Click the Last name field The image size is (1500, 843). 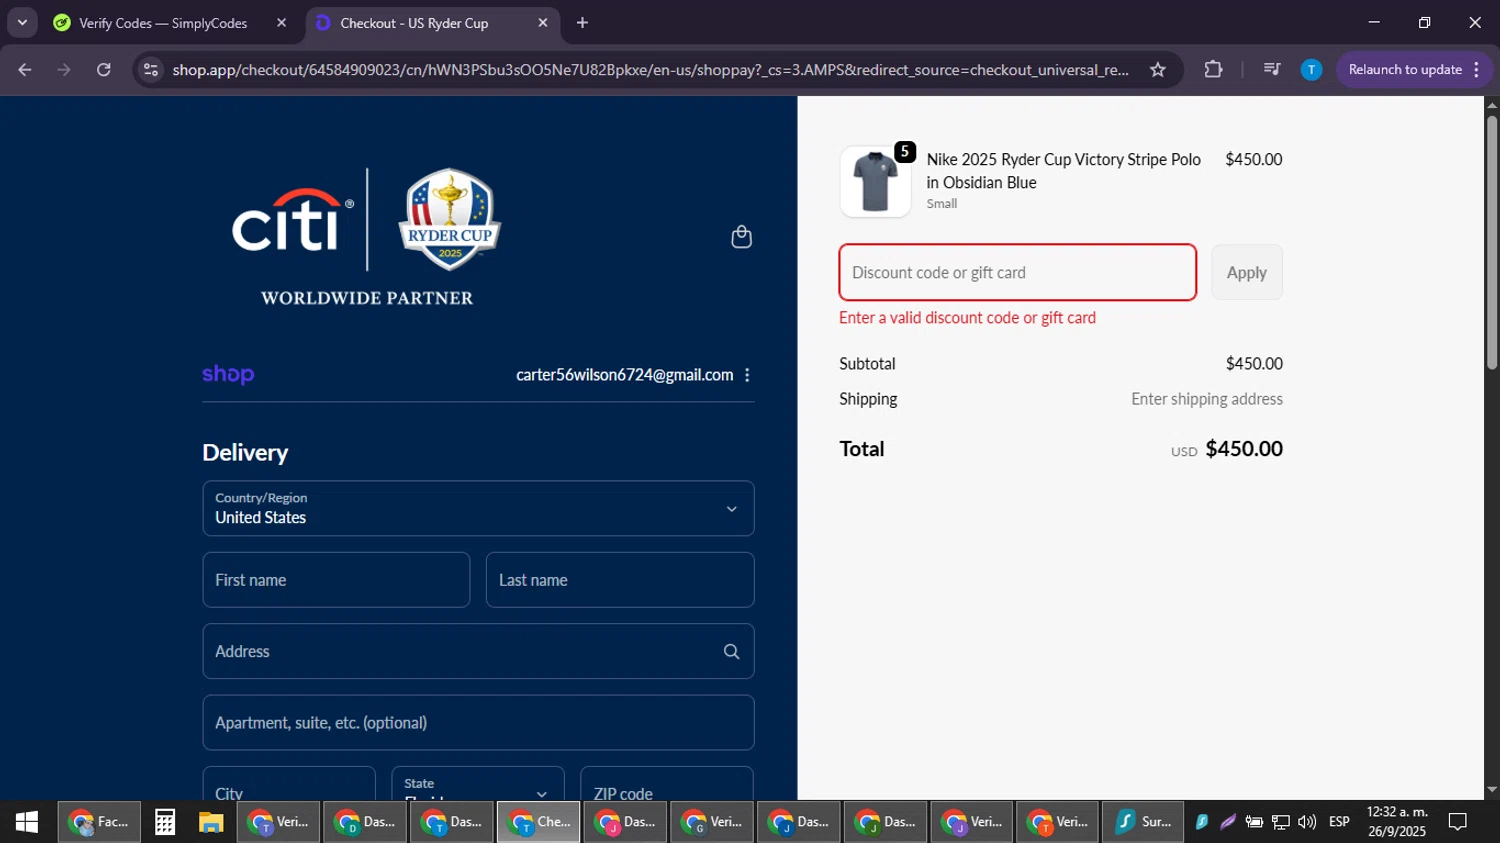click(620, 580)
